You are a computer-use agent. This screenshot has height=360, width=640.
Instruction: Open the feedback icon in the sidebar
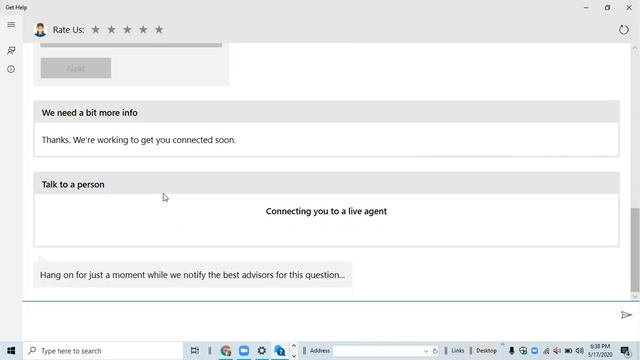click(11, 50)
